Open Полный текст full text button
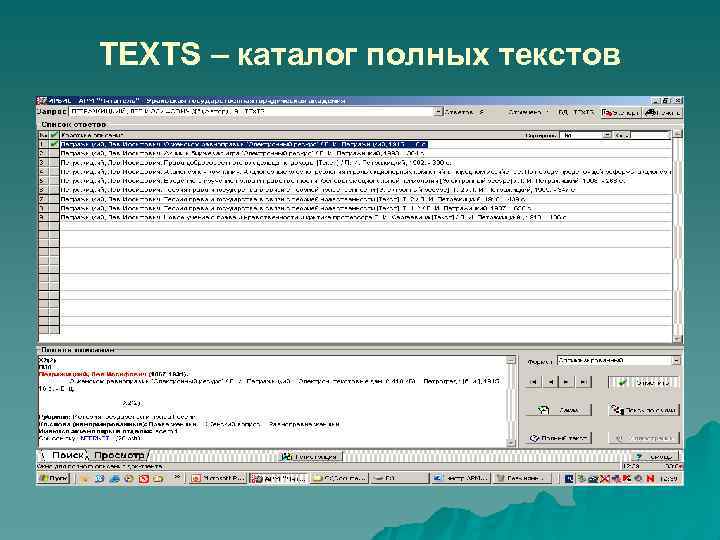This screenshot has height=540, width=720. (559, 438)
